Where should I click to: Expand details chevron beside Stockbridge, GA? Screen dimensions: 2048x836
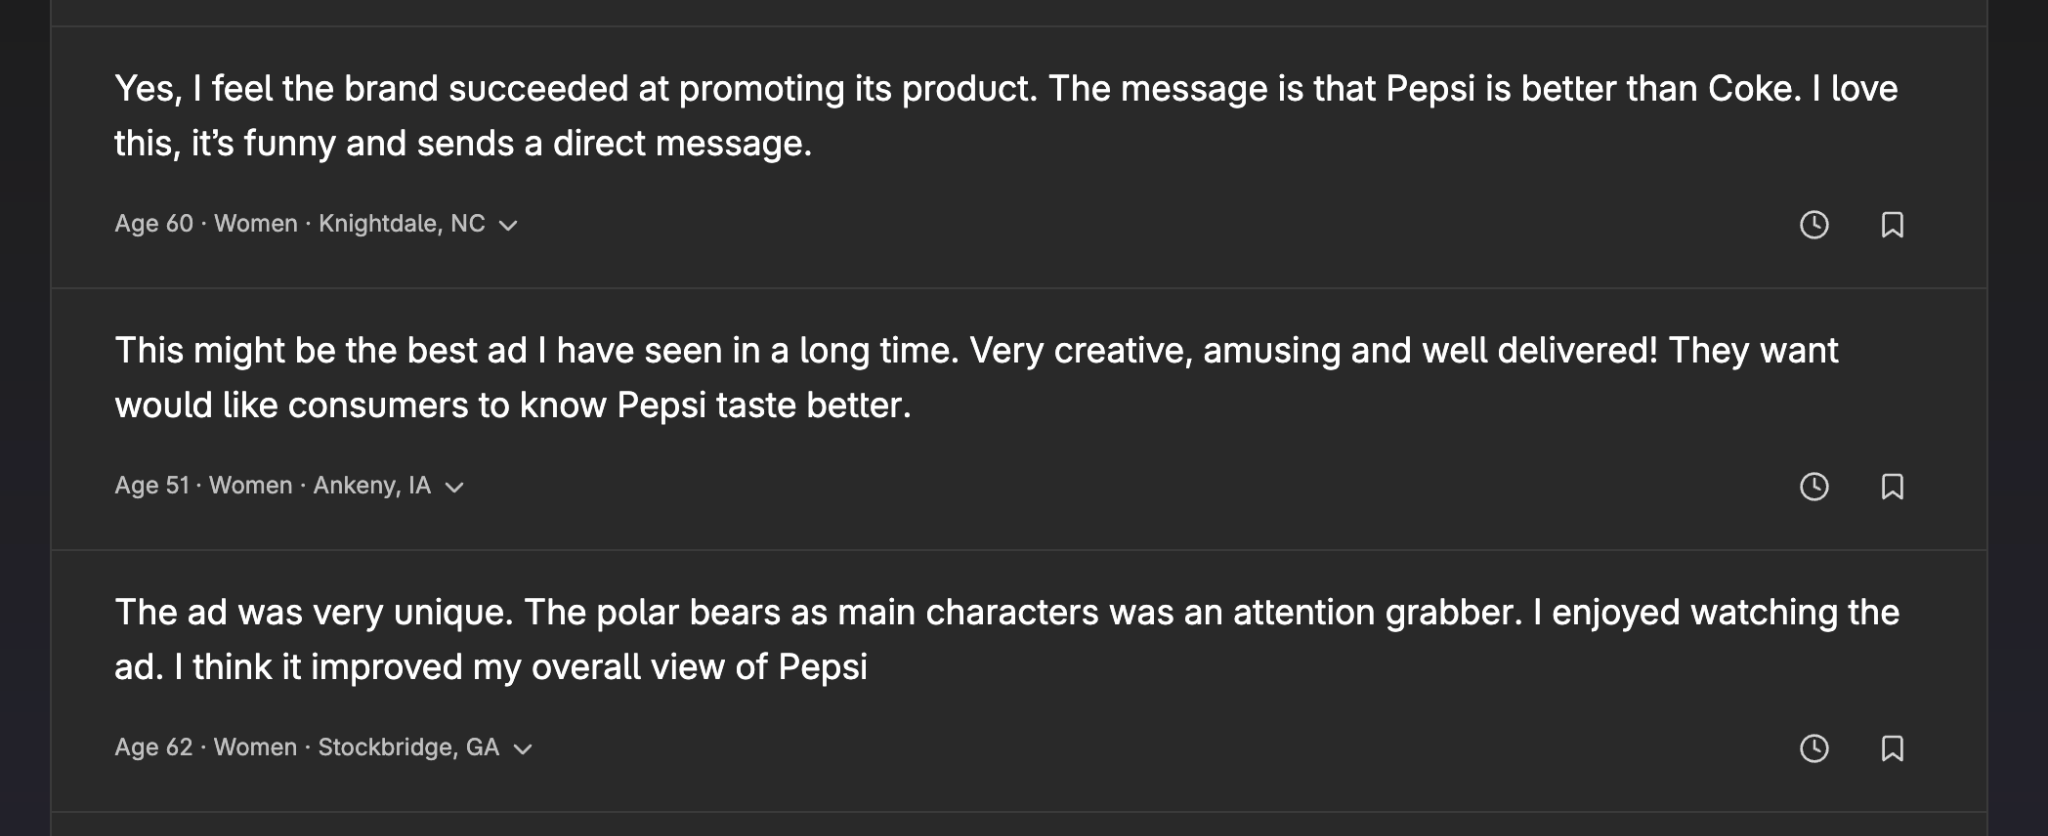coord(523,750)
